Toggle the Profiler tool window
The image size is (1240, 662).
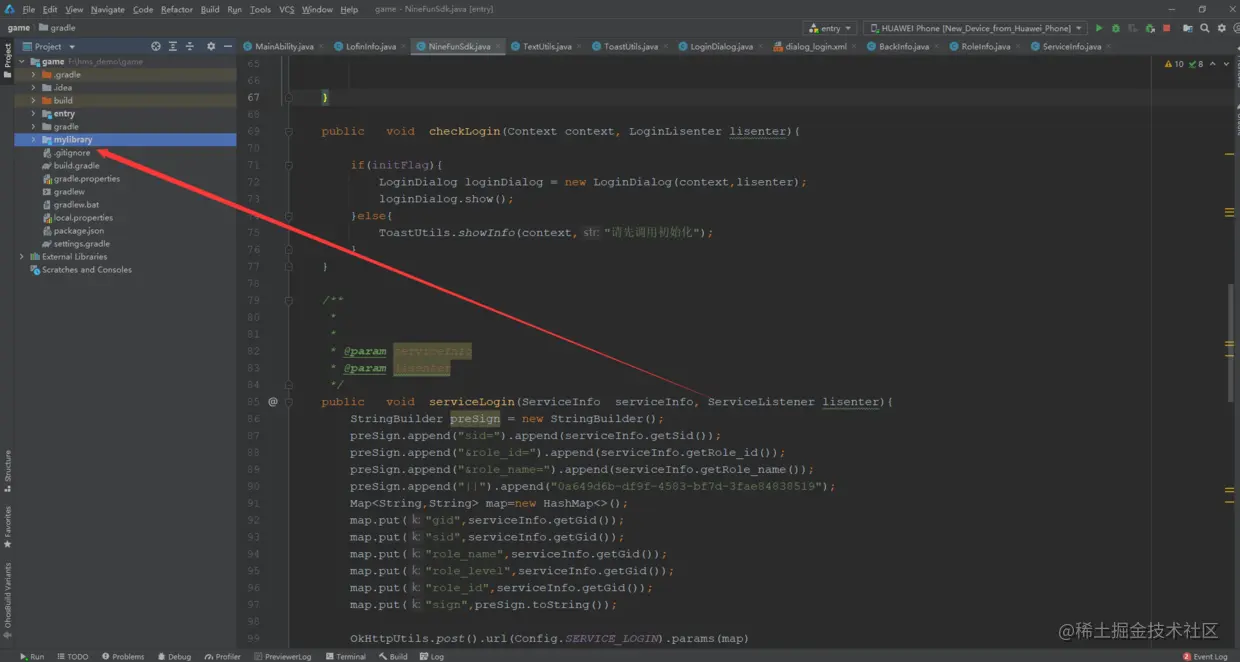(x=222, y=656)
